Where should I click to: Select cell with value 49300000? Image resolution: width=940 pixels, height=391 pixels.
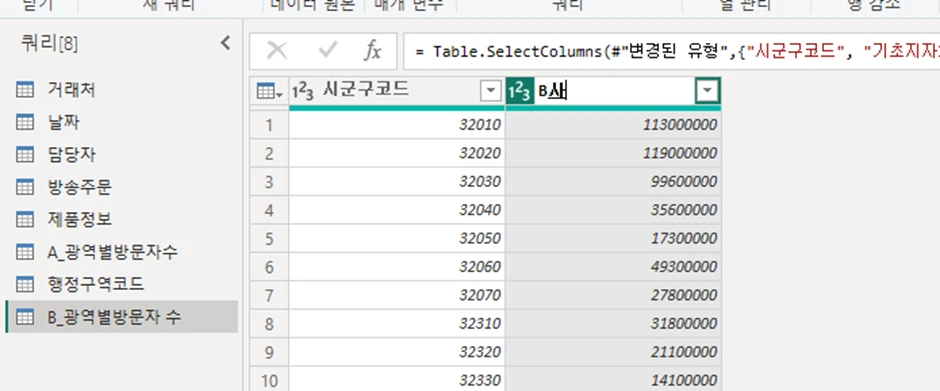613,267
